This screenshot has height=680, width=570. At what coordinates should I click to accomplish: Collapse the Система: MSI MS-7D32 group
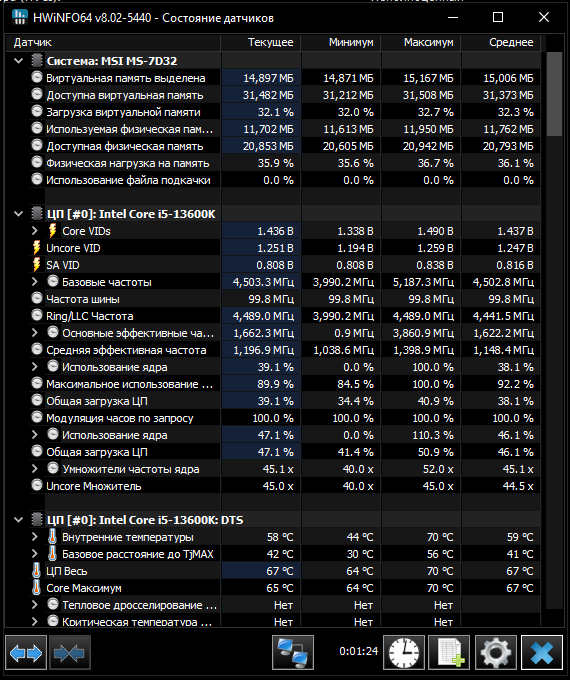pyautogui.click(x=19, y=61)
